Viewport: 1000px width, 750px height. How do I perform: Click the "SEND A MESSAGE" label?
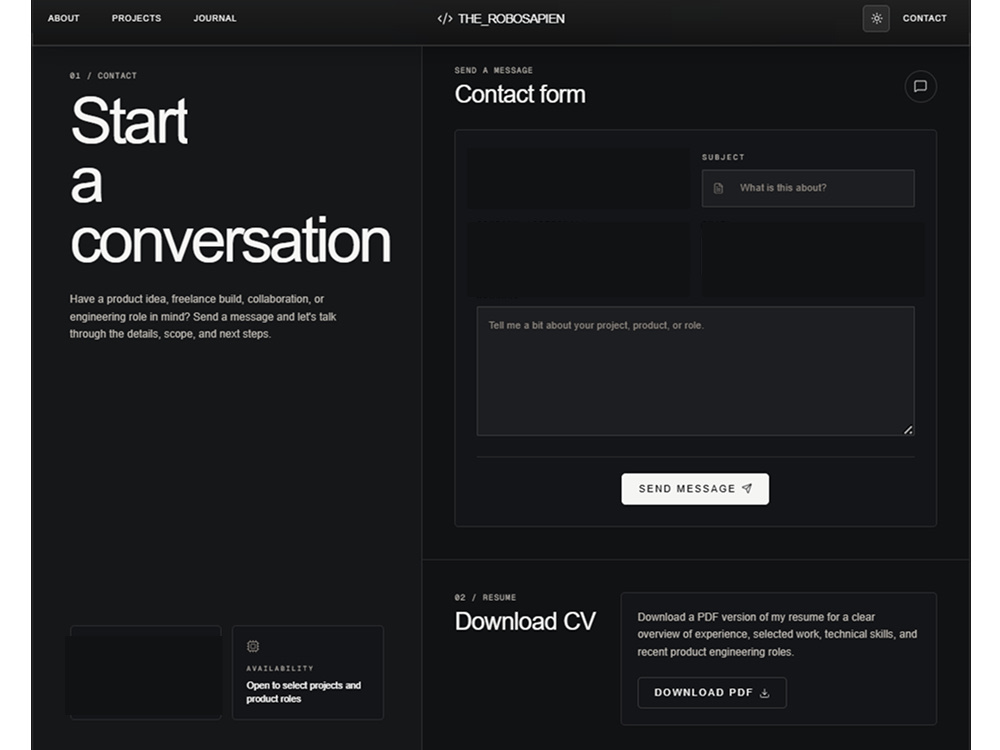point(494,70)
